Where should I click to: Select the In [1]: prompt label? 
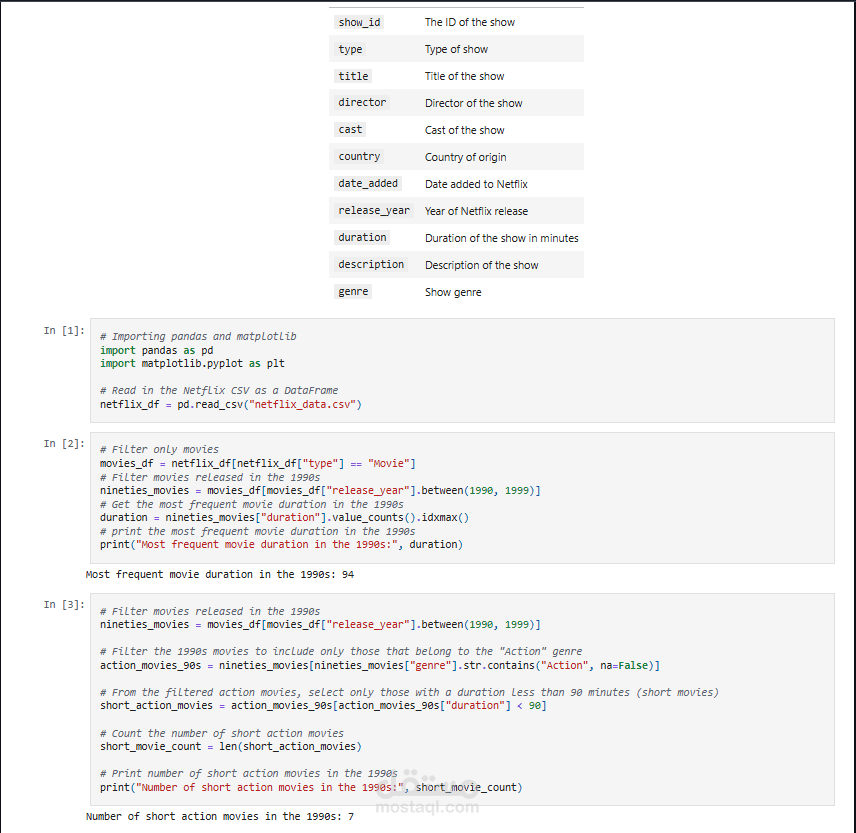pos(64,331)
